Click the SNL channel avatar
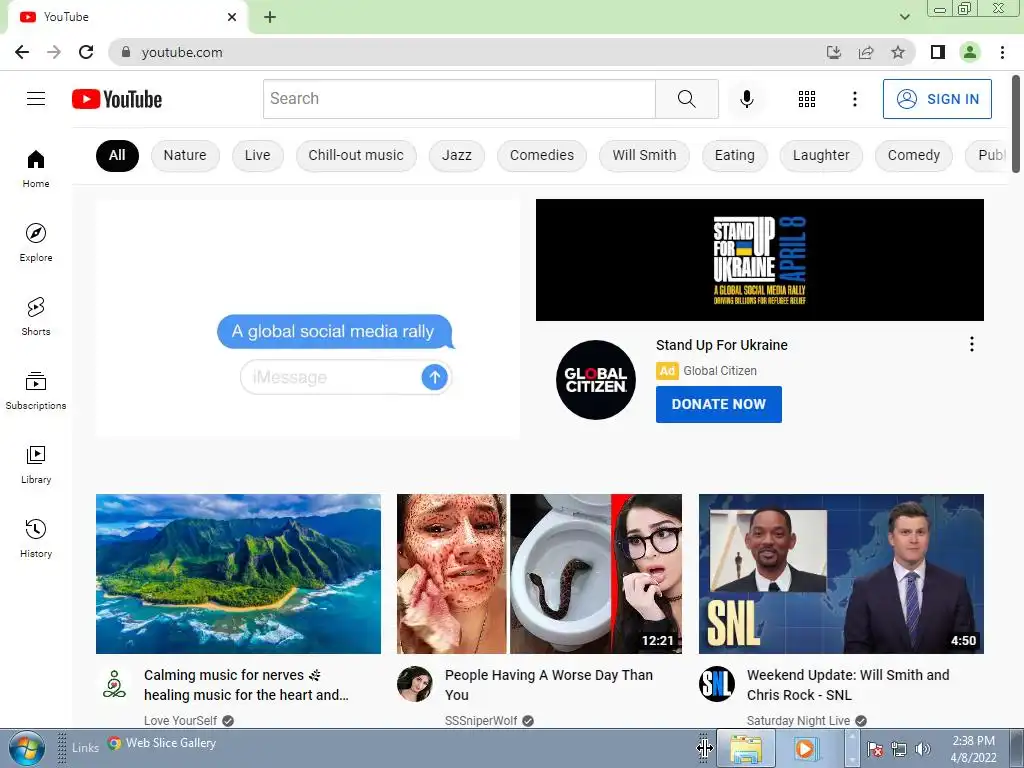This screenshot has height=768, width=1024. coord(716,684)
